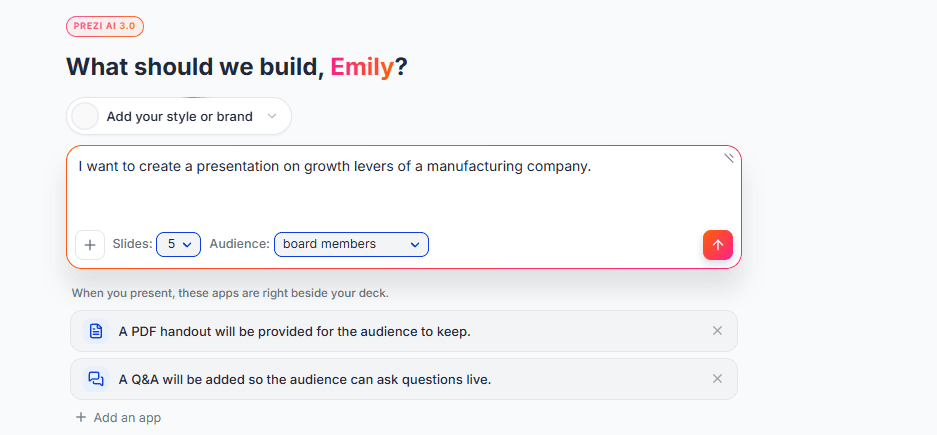Screen dimensions: 937x435
Task: Click the Prezi AI 3.0 badge
Action: 105,26
